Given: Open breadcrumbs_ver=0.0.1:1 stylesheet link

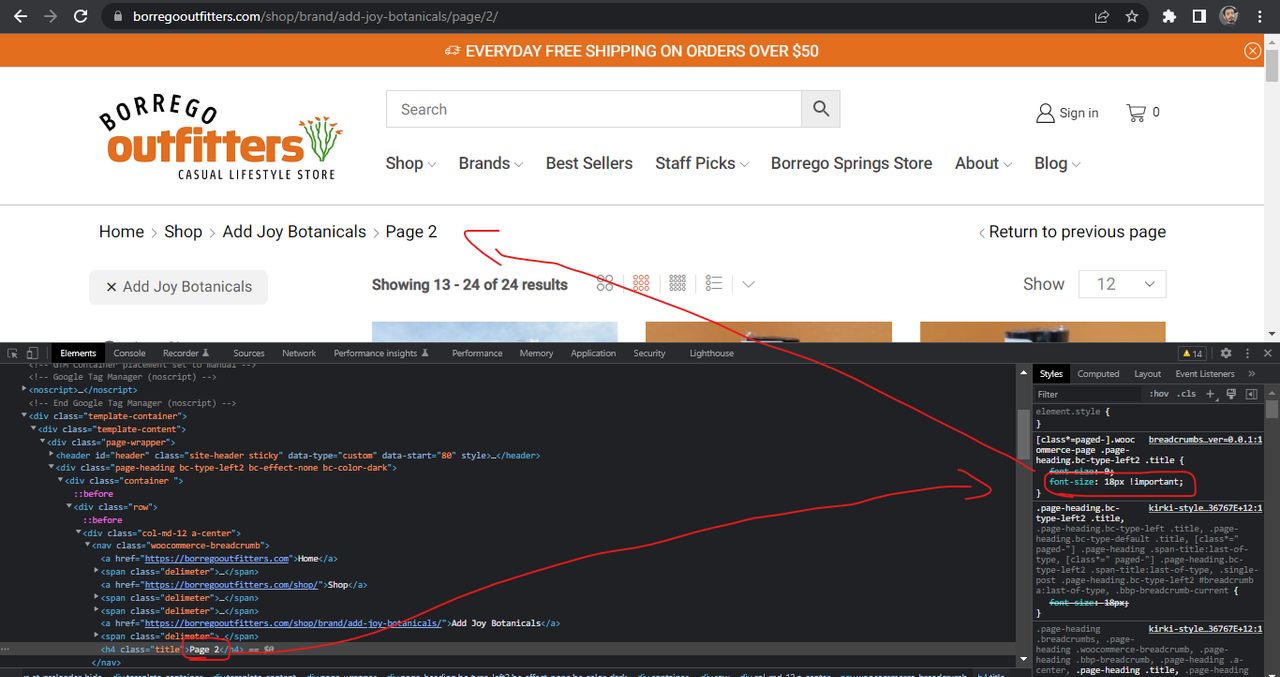Looking at the screenshot, I should [x=1205, y=439].
